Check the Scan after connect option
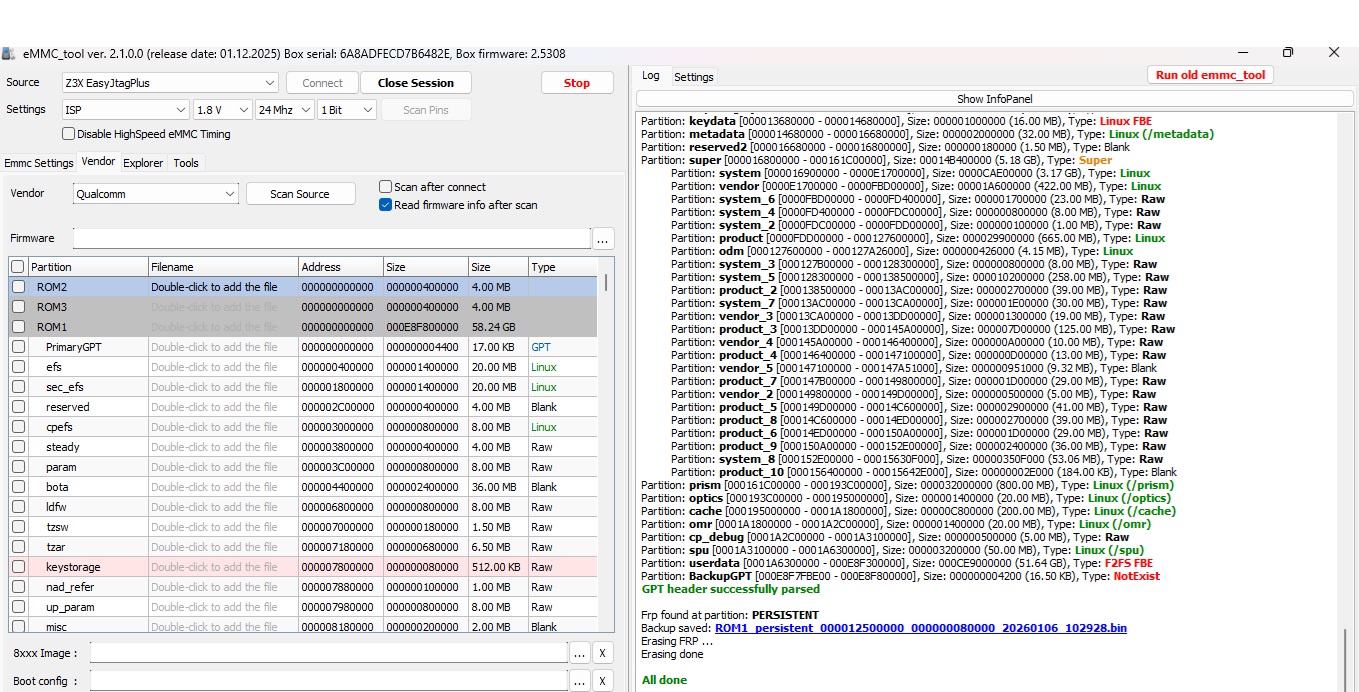This screenshot has width=1359, height=692. click(386, 187)
